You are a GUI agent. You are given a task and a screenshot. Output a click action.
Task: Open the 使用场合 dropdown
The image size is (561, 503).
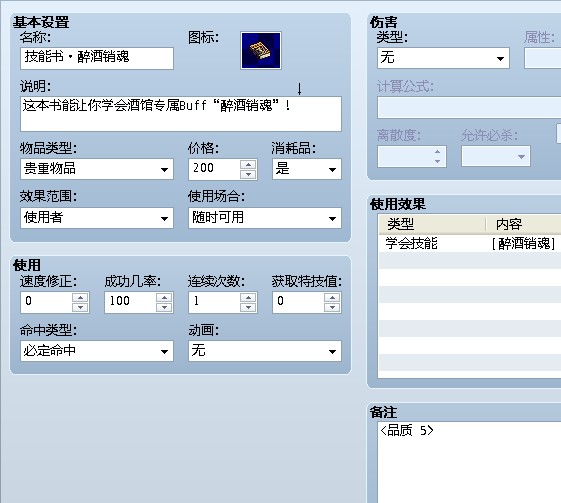[x=265, y=218]
